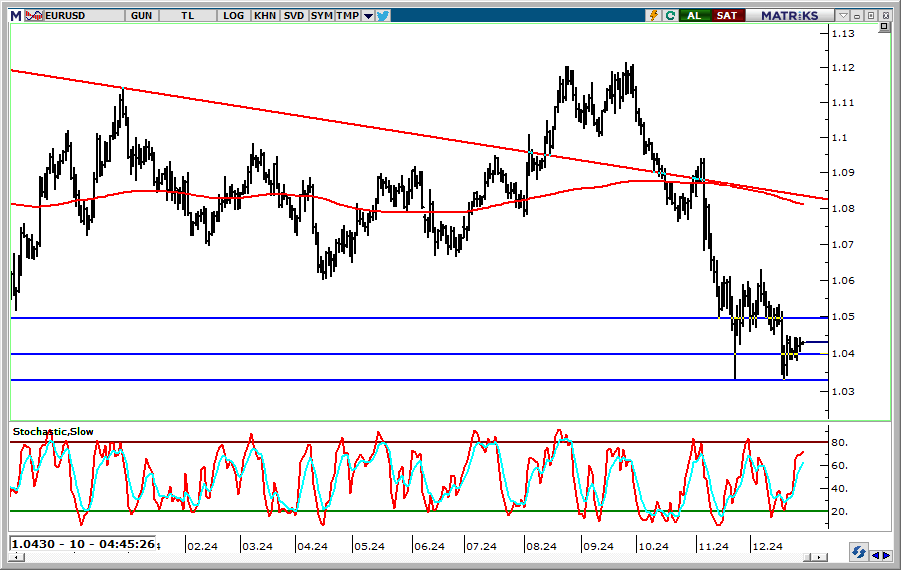Toggle the SVD option in toolbar

click(294, 15)
